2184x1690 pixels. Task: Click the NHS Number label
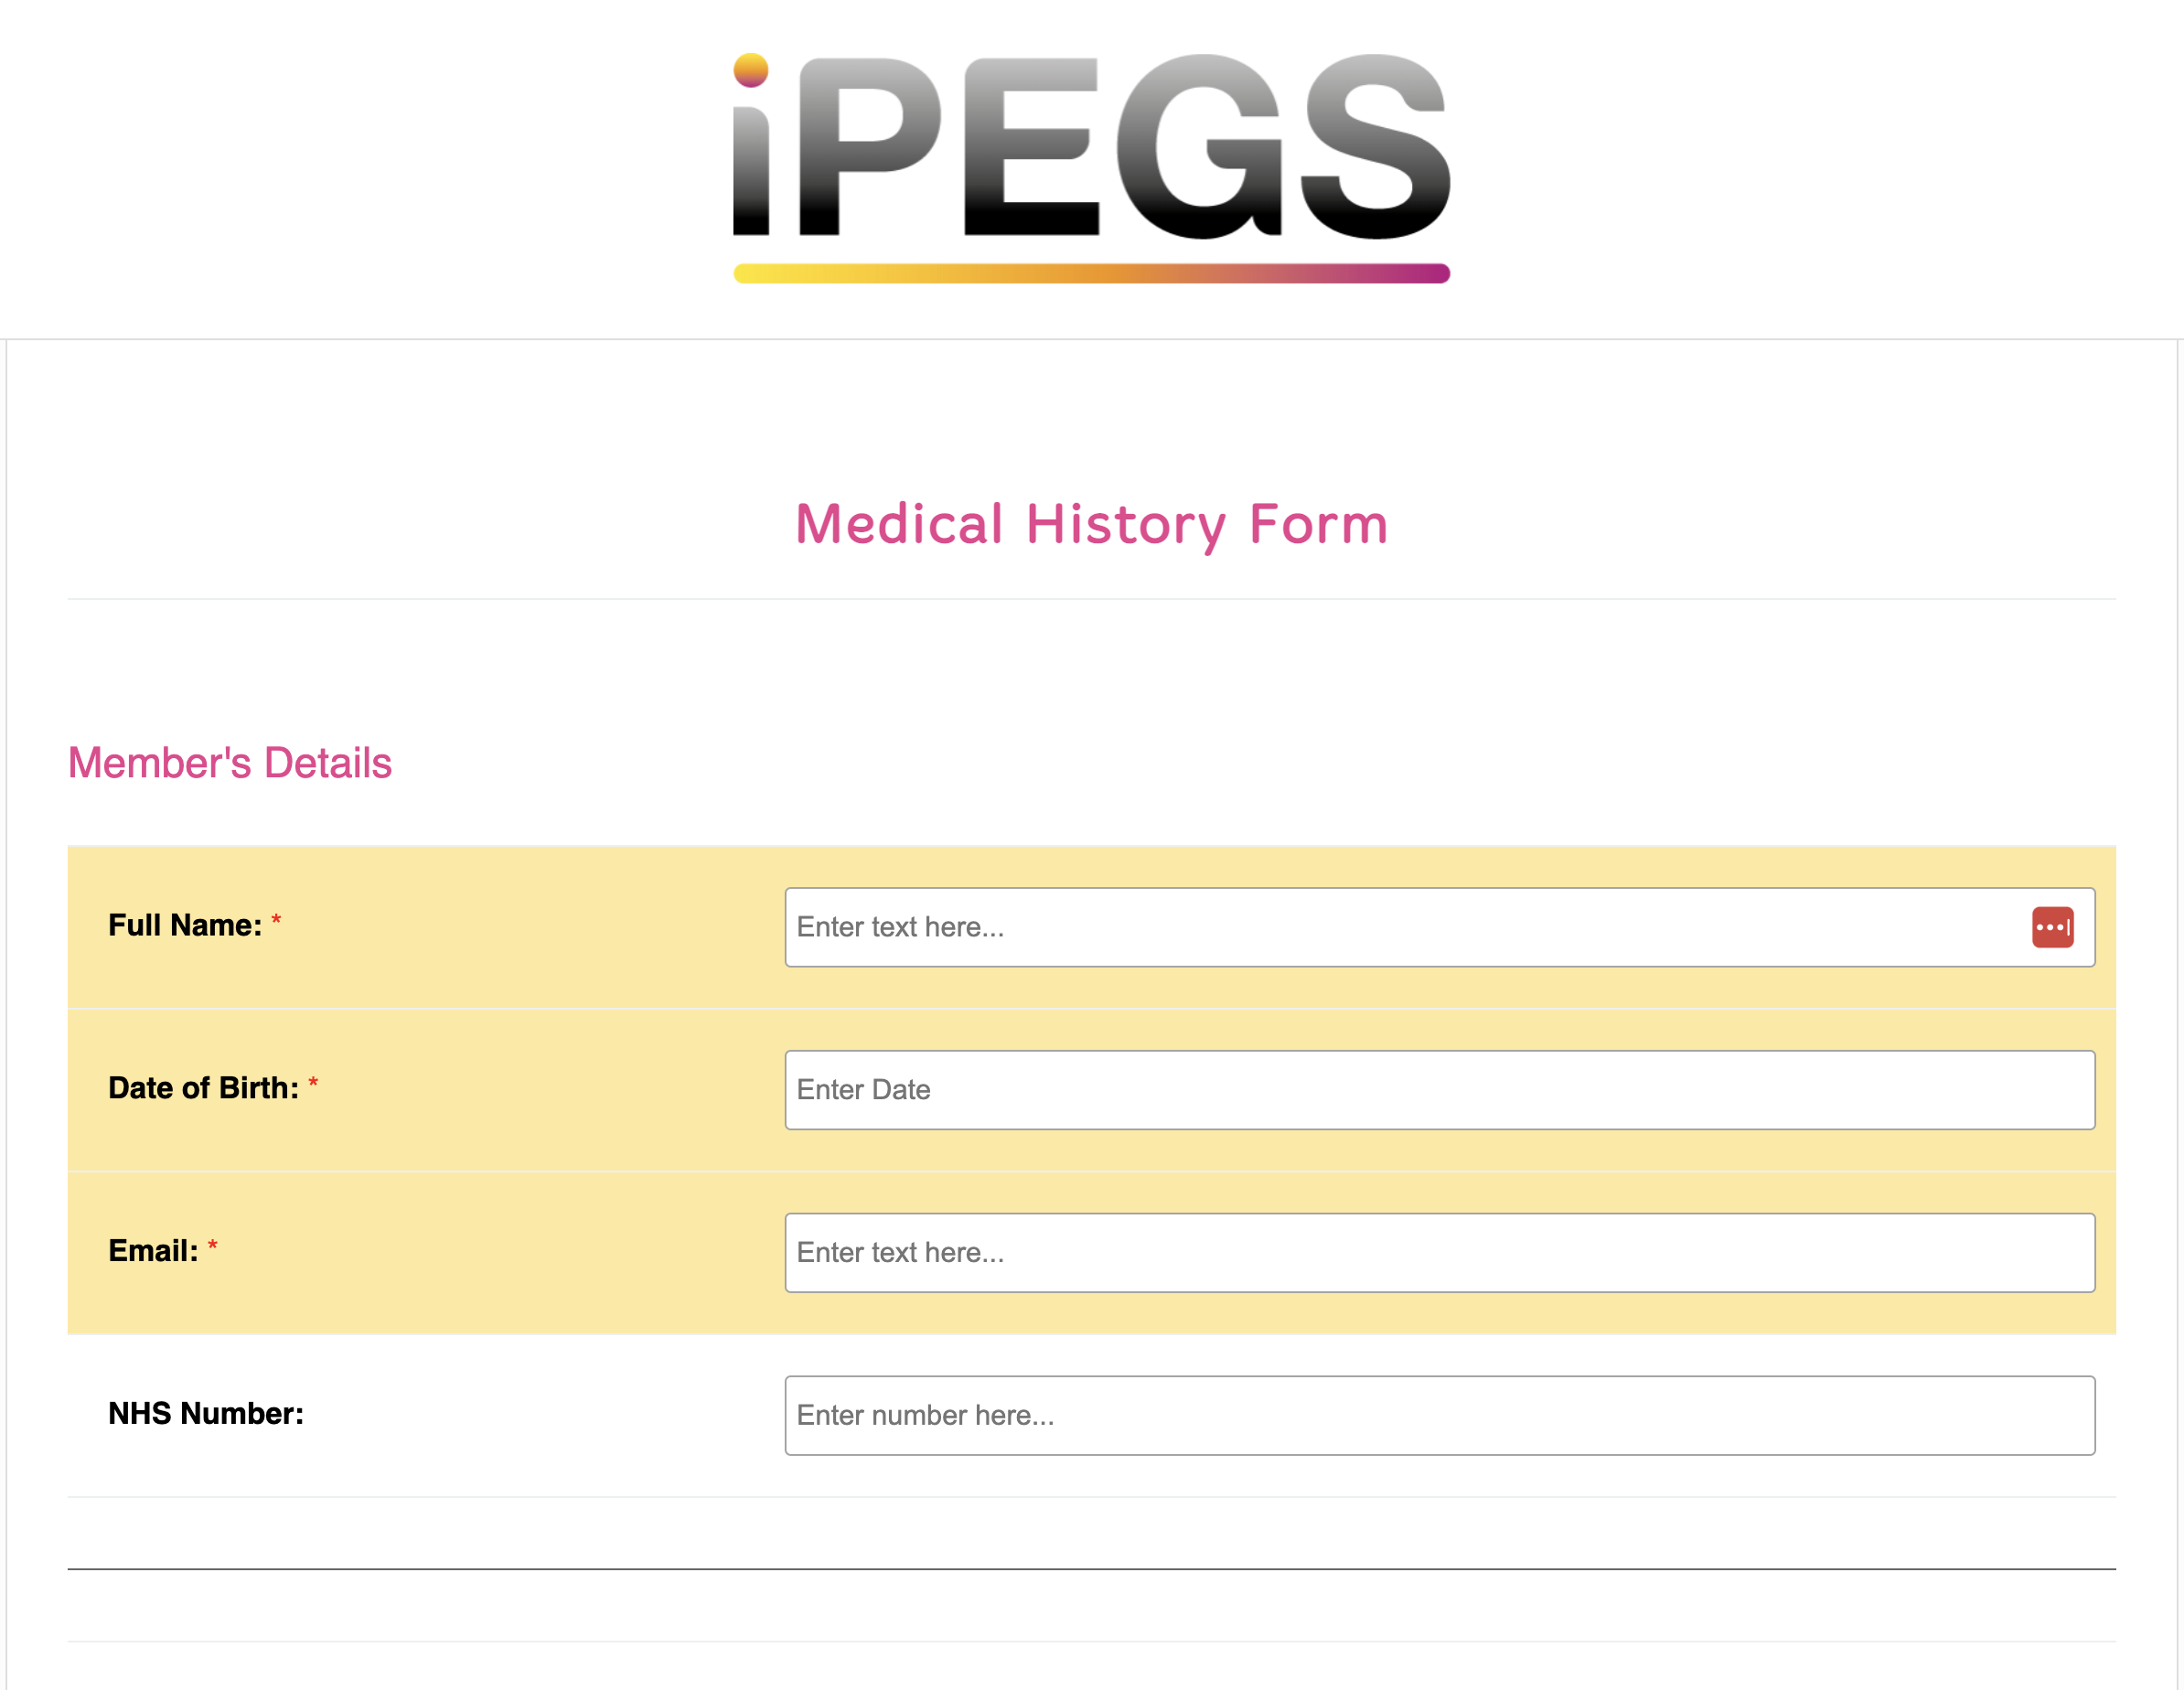pyautogui.click(x=203, y=1413)
